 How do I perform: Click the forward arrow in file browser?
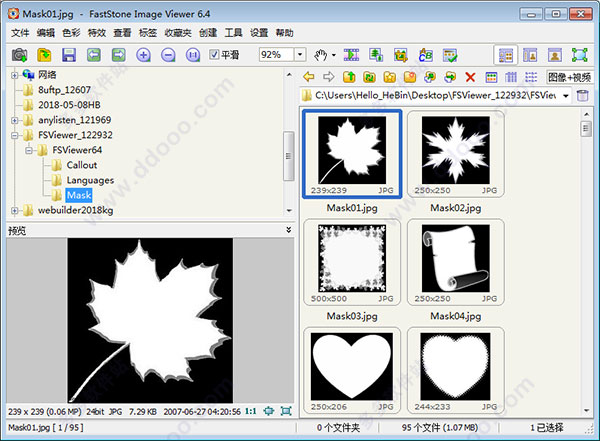[x=329, y=77]
